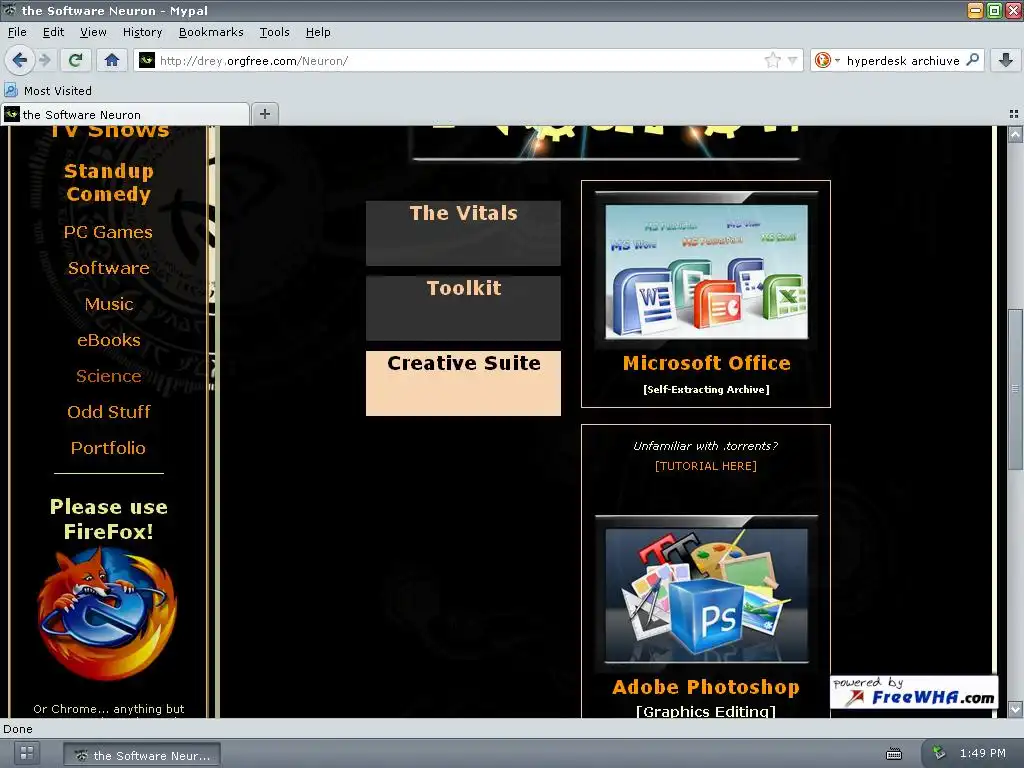Click the forward navigation arrow
The image size is (1024, 768).
coord(44,61)
